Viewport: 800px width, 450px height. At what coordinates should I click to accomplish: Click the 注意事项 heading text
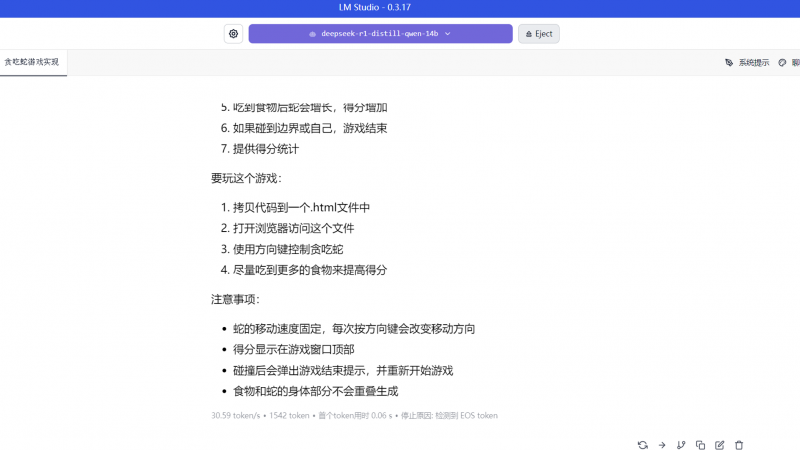point(235,299)
